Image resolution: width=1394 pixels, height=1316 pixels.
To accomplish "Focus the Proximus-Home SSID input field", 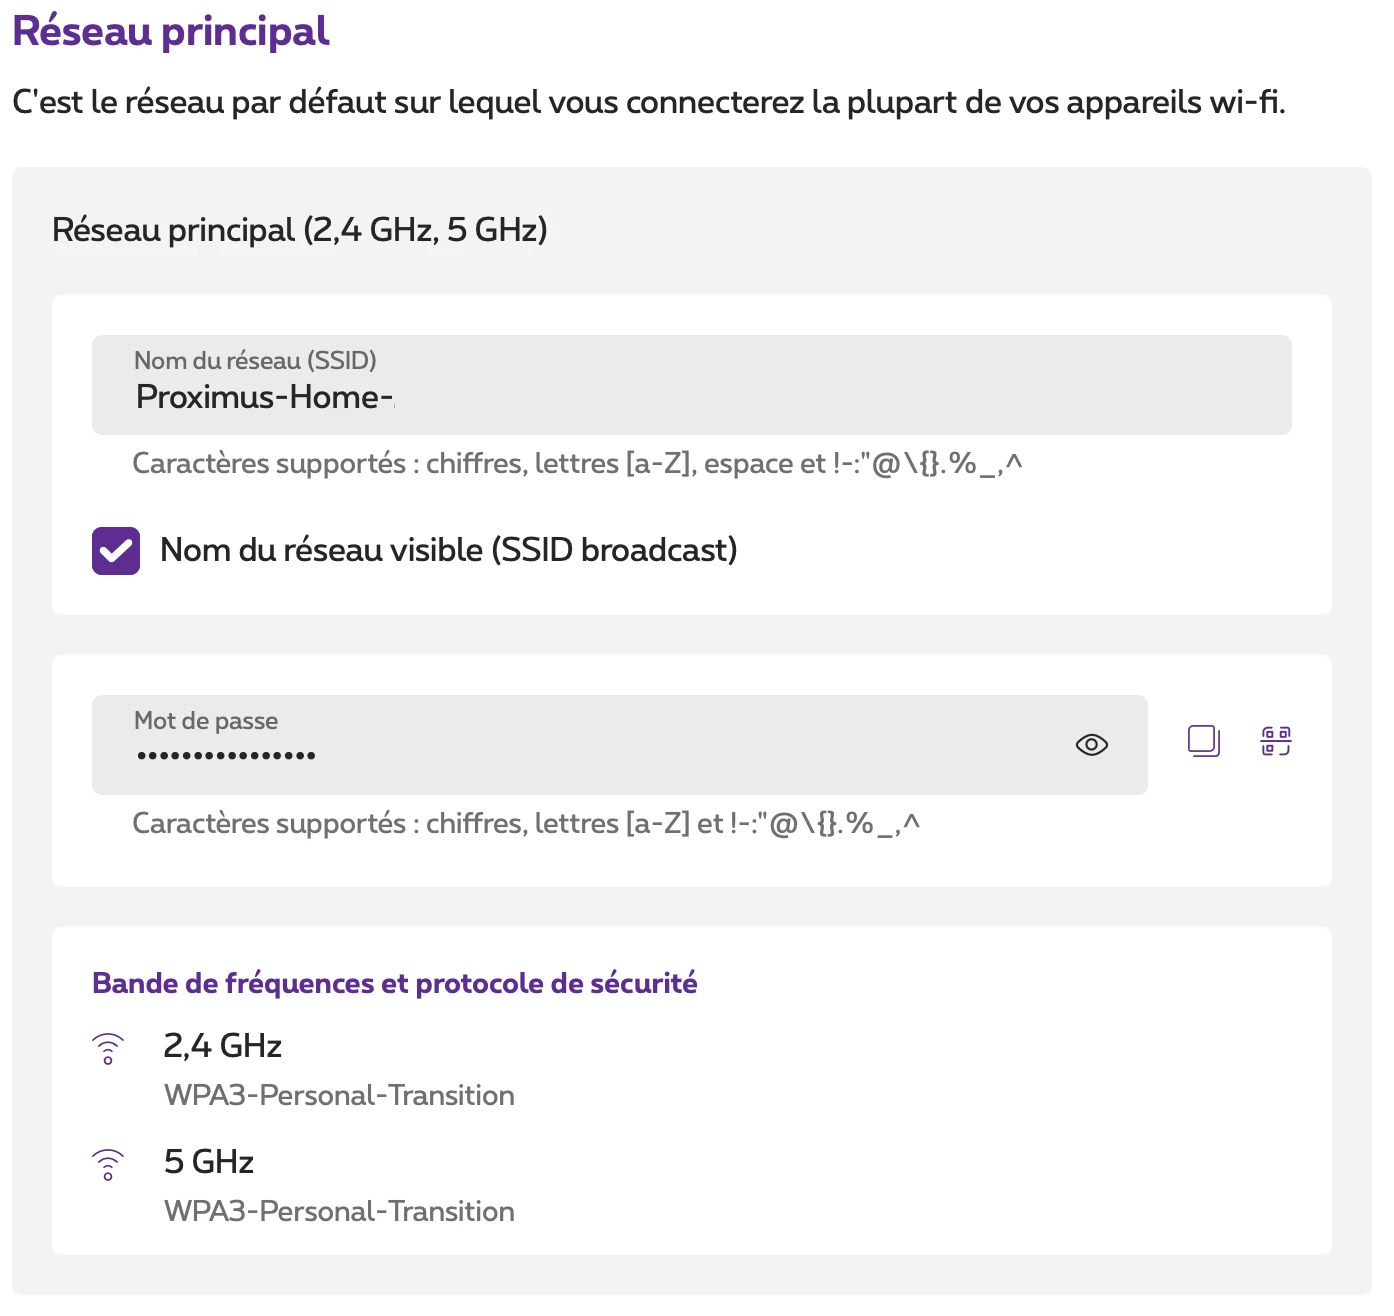I will tap(690, 397).
